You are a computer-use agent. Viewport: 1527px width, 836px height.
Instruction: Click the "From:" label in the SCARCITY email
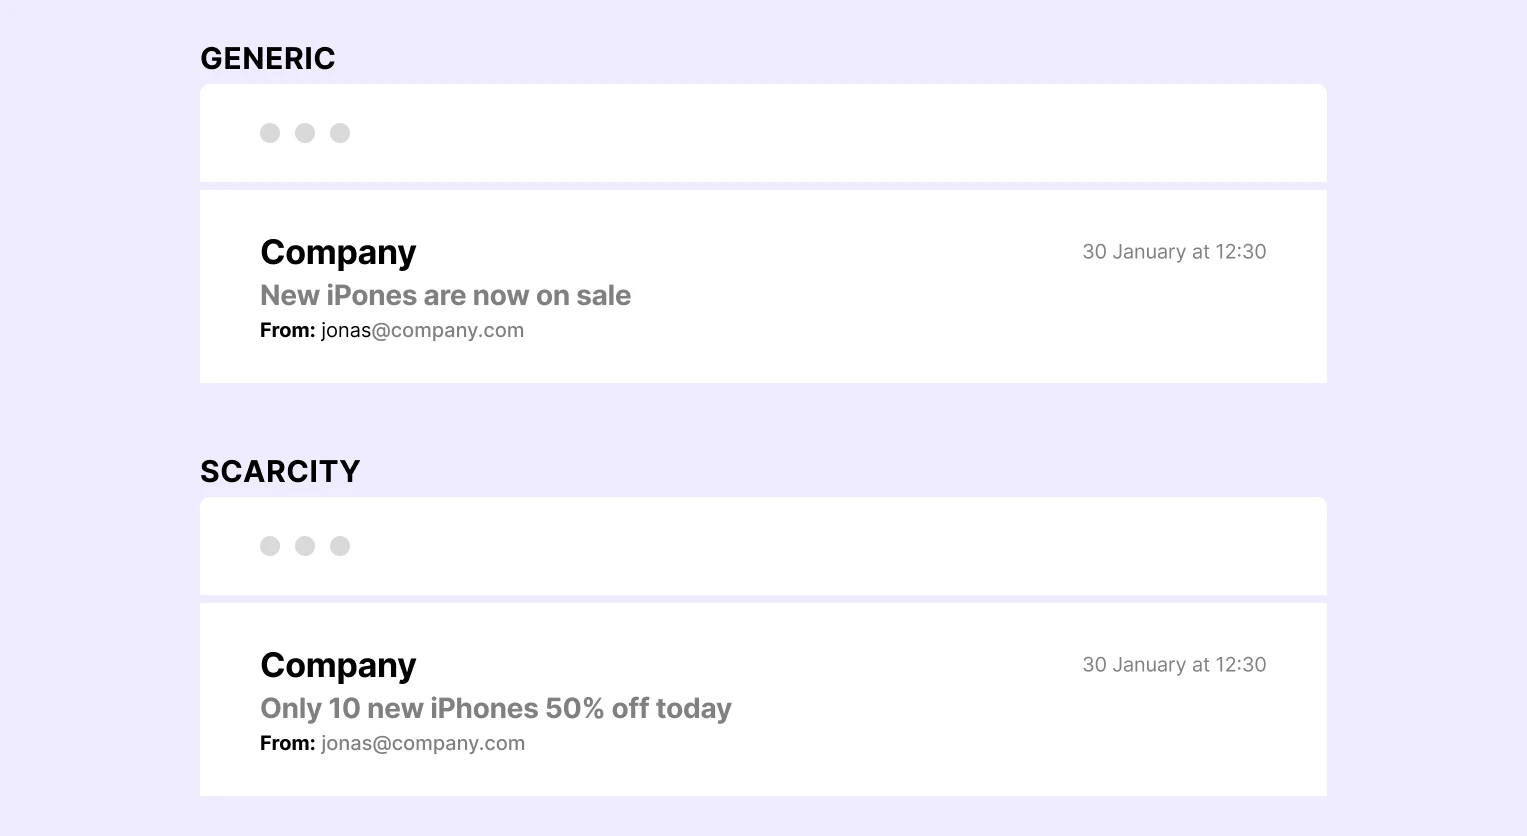click(287, 744)
